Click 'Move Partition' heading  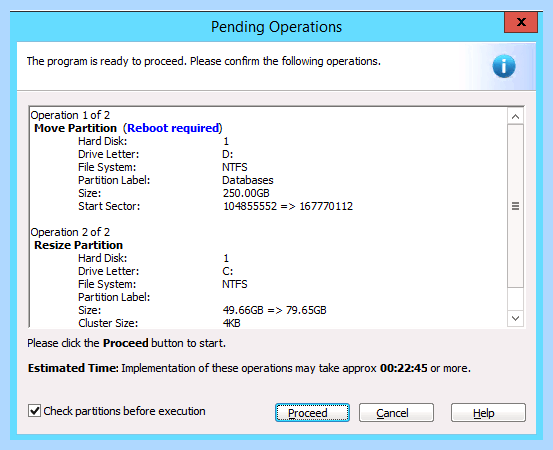(75, 128)
